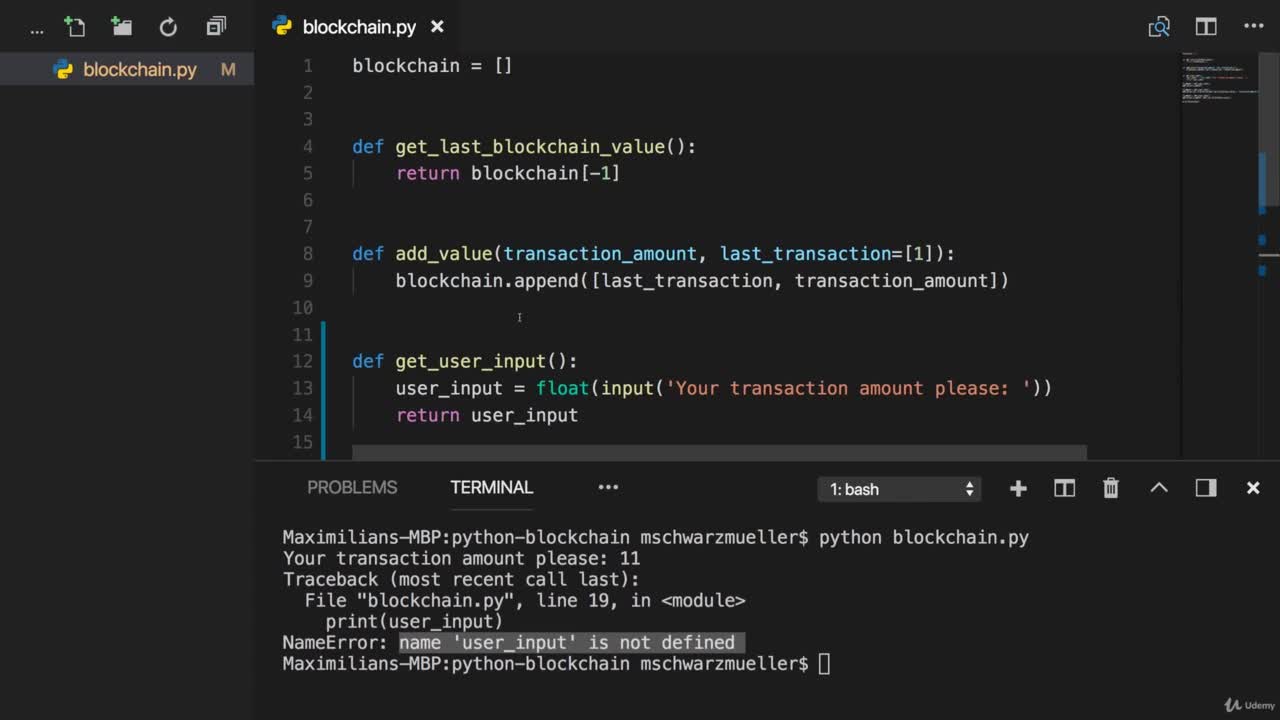
Task: Open the editor more actions menu
Action: coord(1253,27)
